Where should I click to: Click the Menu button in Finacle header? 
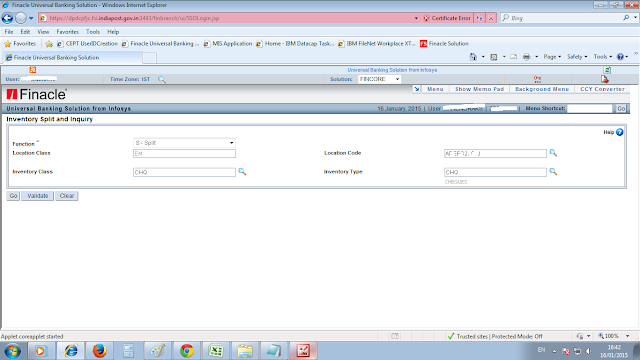435,89
